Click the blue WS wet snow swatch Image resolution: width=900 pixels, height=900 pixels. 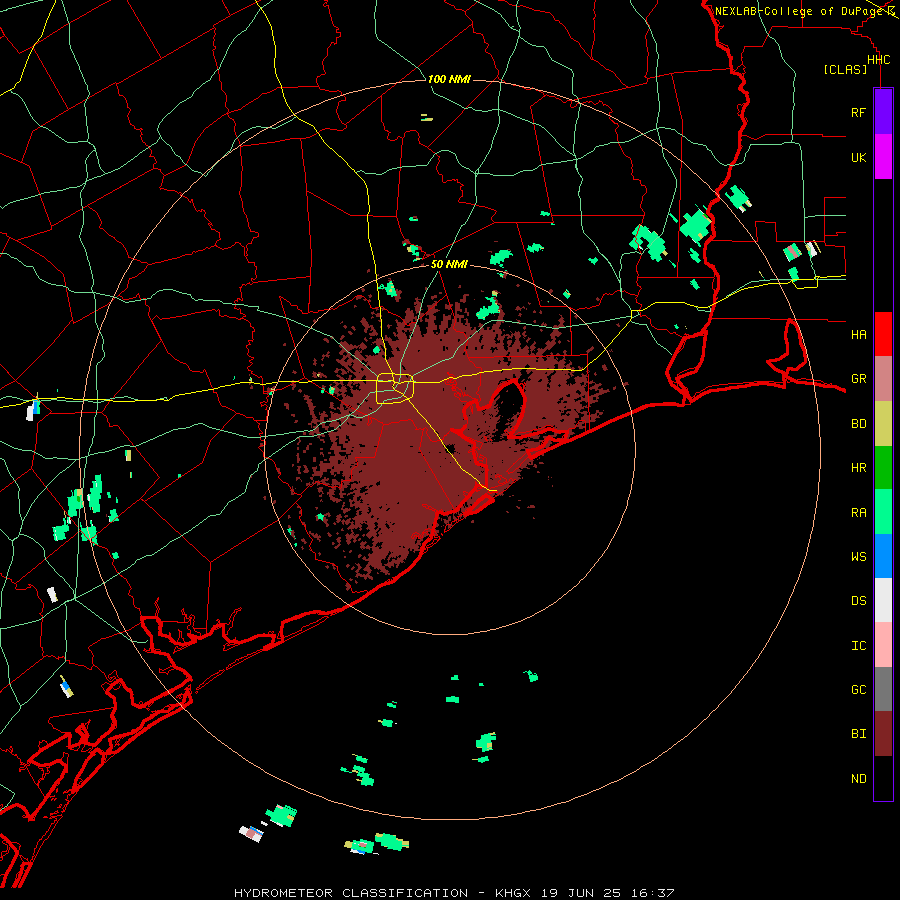point(883,556)
